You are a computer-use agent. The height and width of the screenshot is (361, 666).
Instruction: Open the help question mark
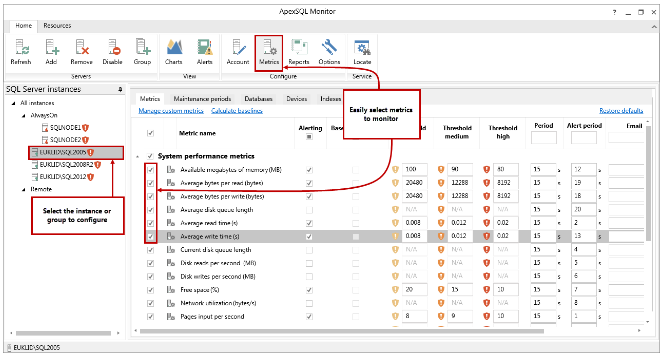614,12
